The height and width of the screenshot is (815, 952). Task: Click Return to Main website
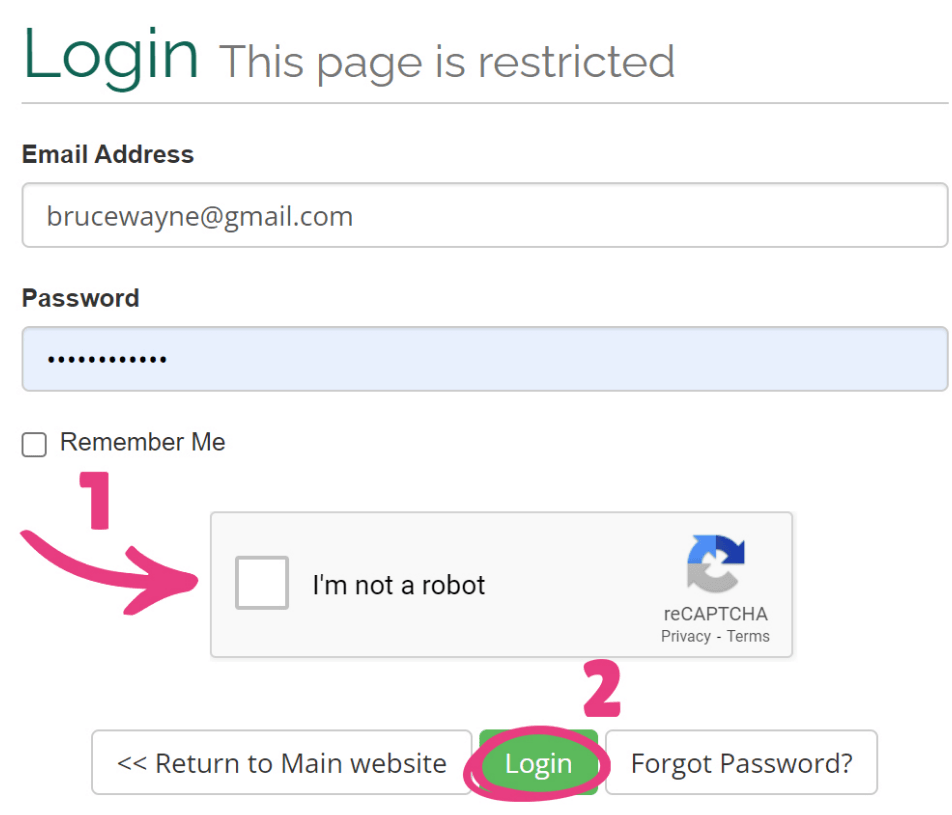(x=281, y=762)
